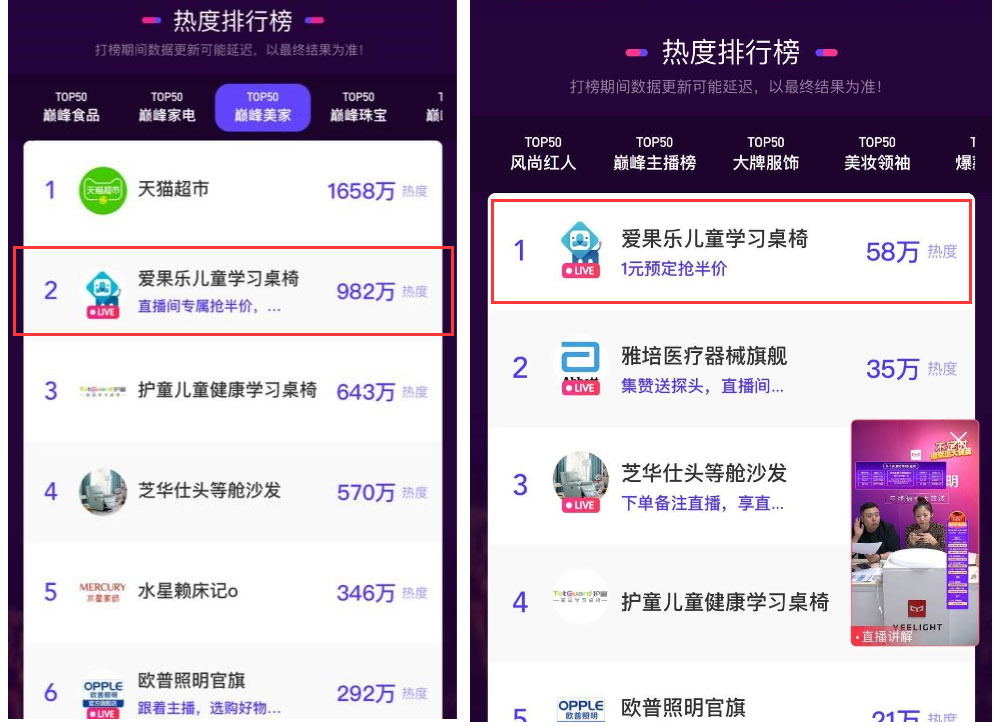Open the TotGuard logo in the right list
Viewport: 995px width, 726px height.
click(580, 597)
